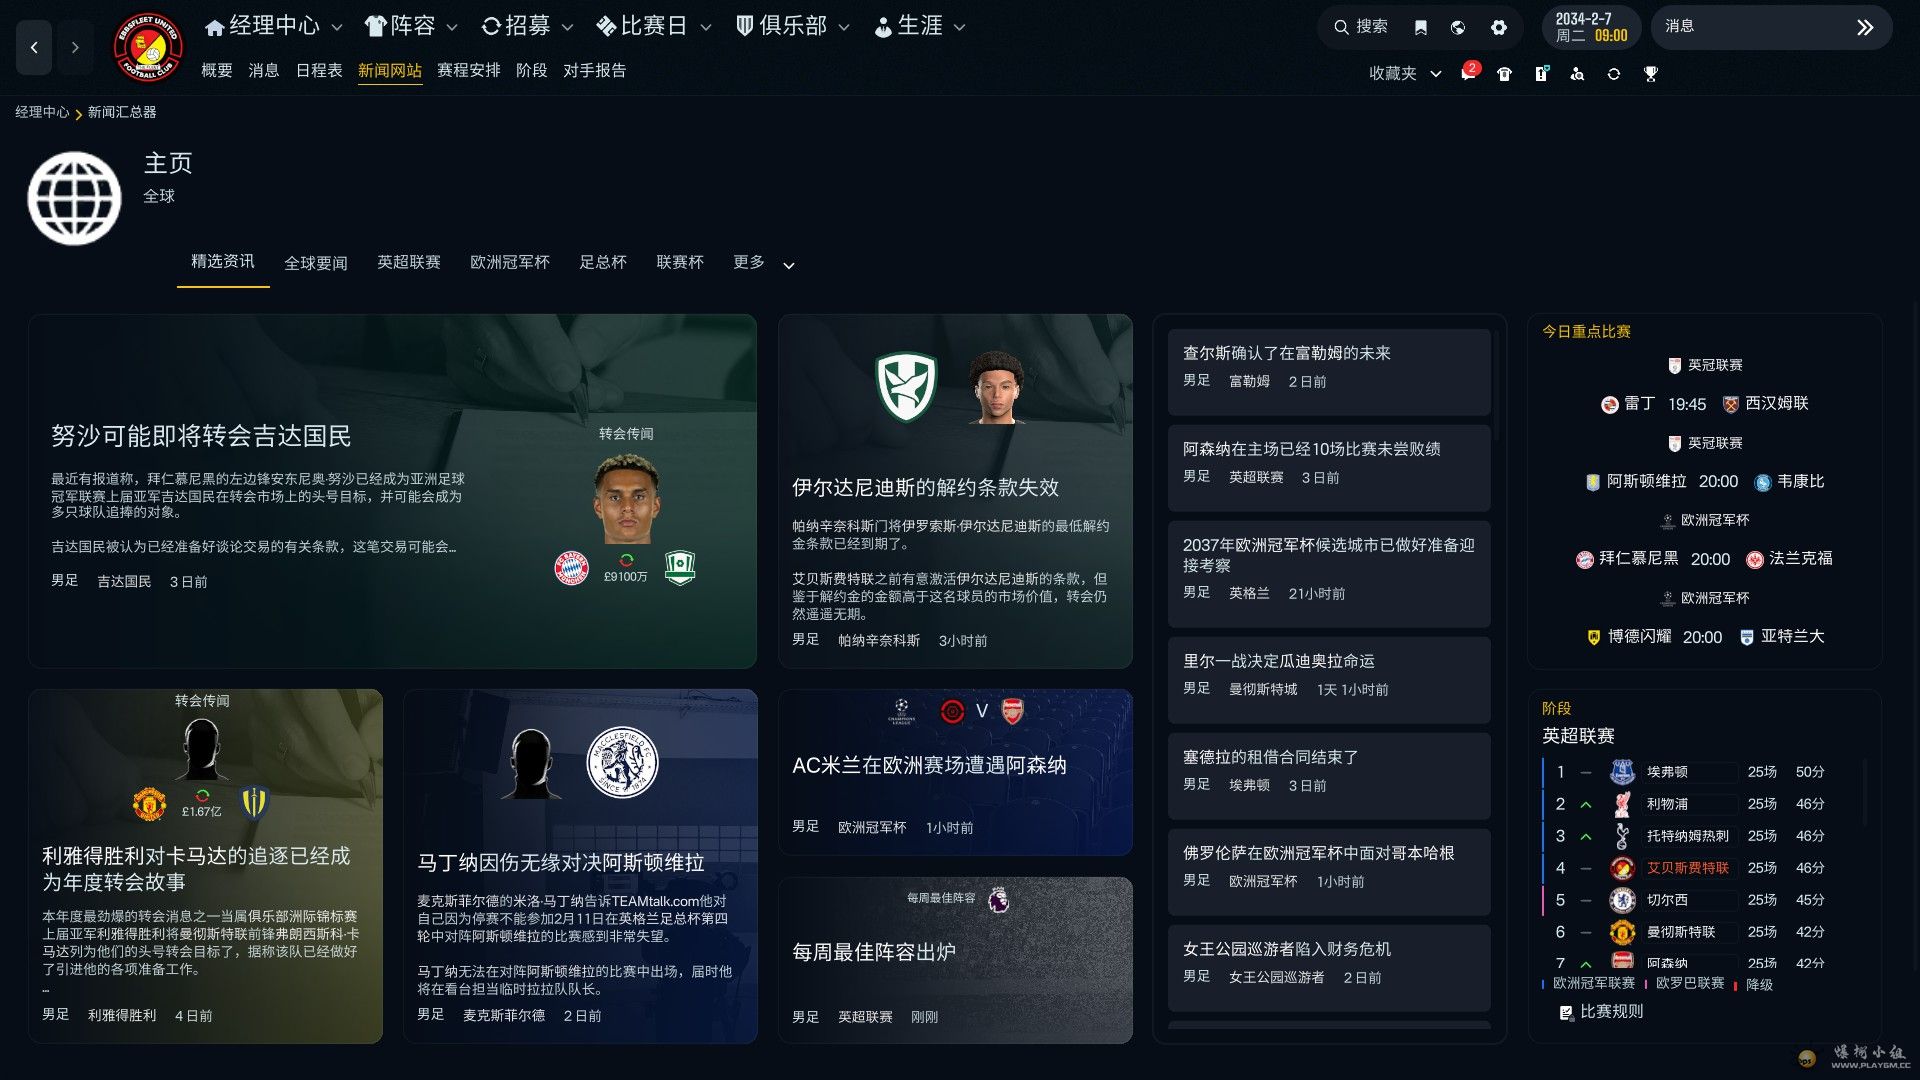The width and height of the screenshot is (1920, 1080).
Task: Open the globe world icon in top bar
Action: (1458, 27)
